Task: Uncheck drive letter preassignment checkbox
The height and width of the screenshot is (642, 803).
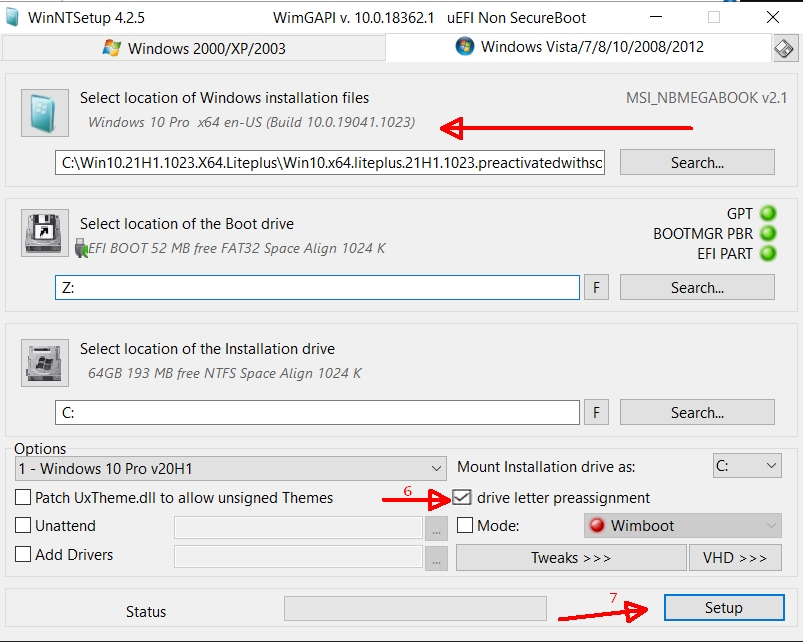Action: (x=462, y=497)
